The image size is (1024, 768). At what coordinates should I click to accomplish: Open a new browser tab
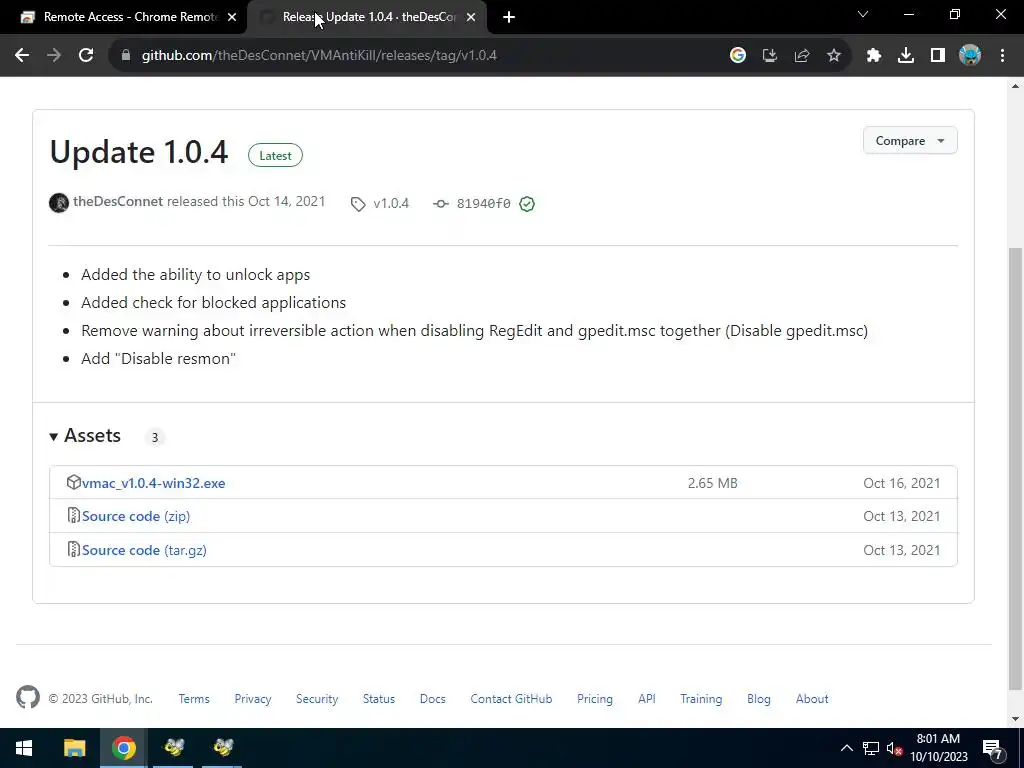click(509, 18)
